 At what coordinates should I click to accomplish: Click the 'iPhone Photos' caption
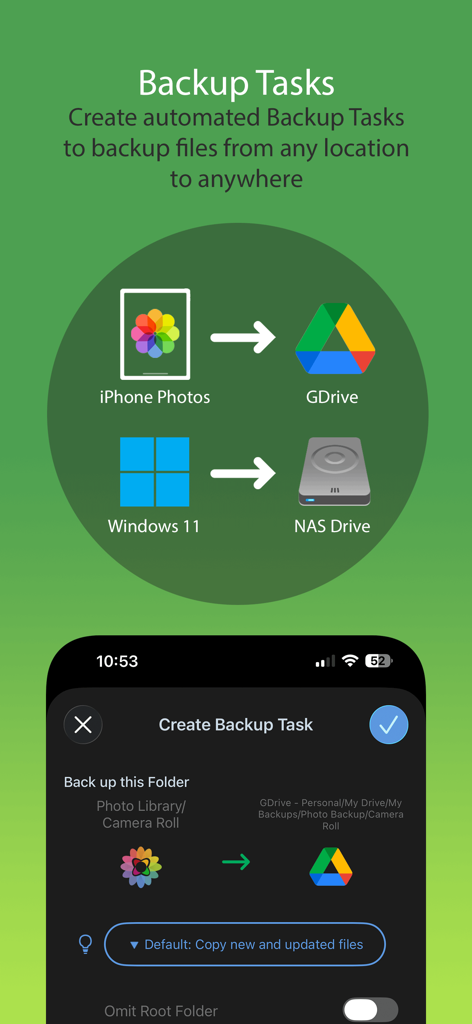155,396
